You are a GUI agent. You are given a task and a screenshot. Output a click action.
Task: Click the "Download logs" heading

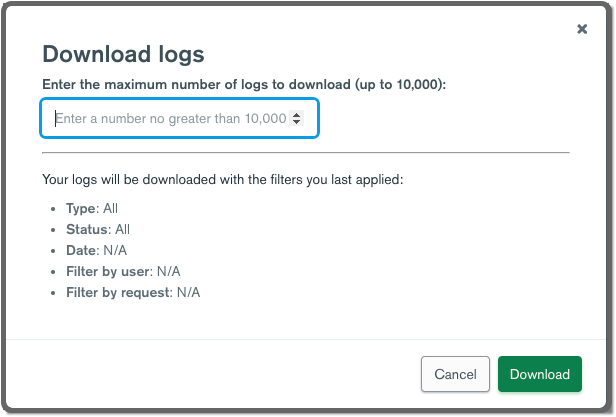pyautogui.click(x=124, y=54)
